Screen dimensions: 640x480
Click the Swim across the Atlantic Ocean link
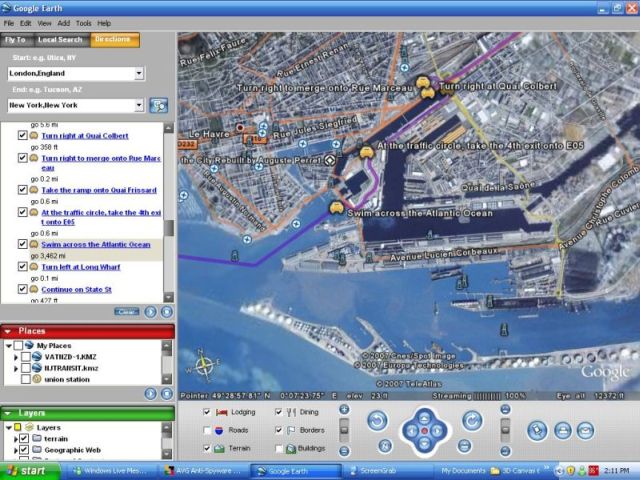(x=96, y=244)
